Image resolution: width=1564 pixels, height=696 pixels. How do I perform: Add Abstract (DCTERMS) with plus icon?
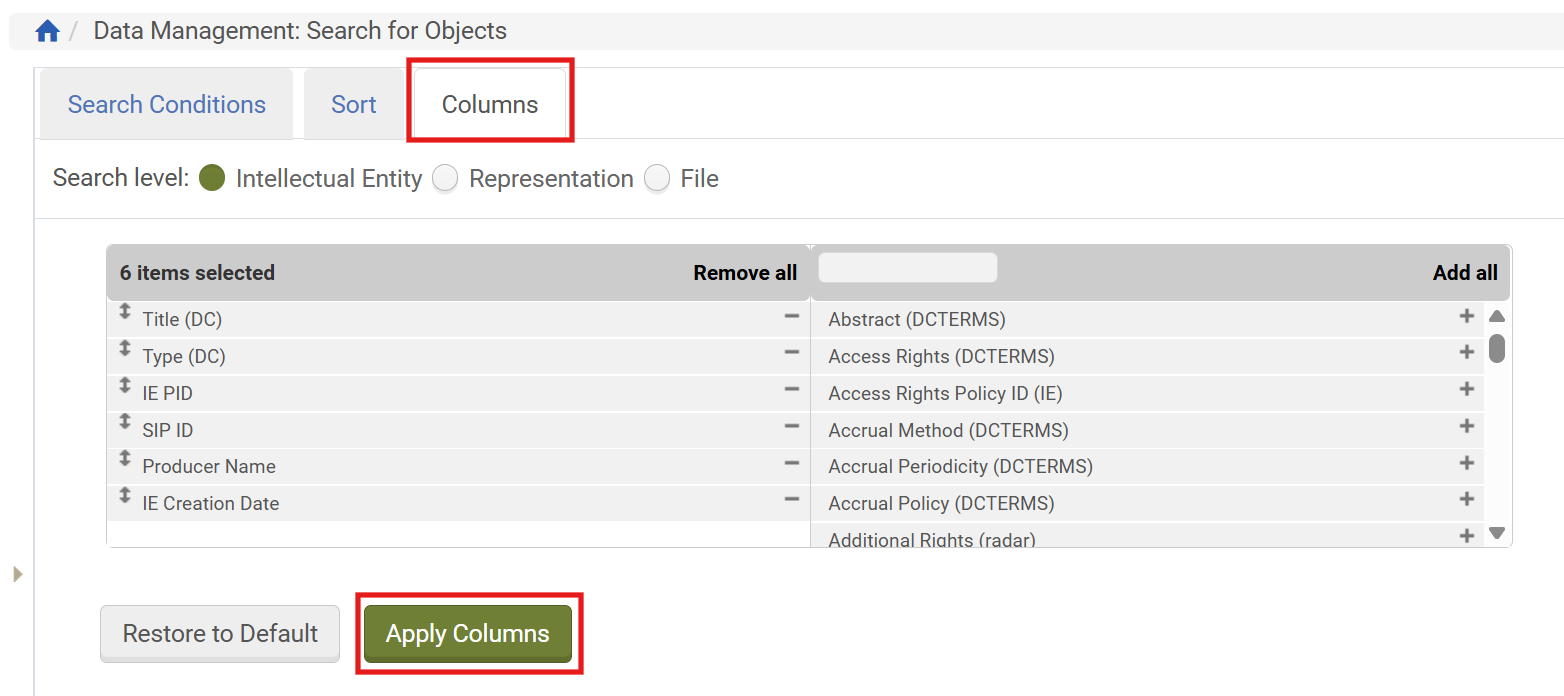click(1466, 316)
